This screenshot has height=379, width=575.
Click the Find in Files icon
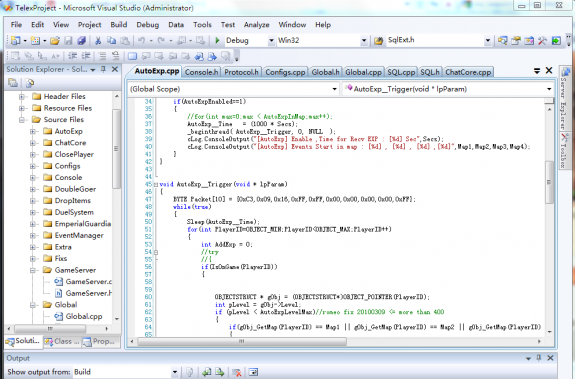tap(378, 41)
